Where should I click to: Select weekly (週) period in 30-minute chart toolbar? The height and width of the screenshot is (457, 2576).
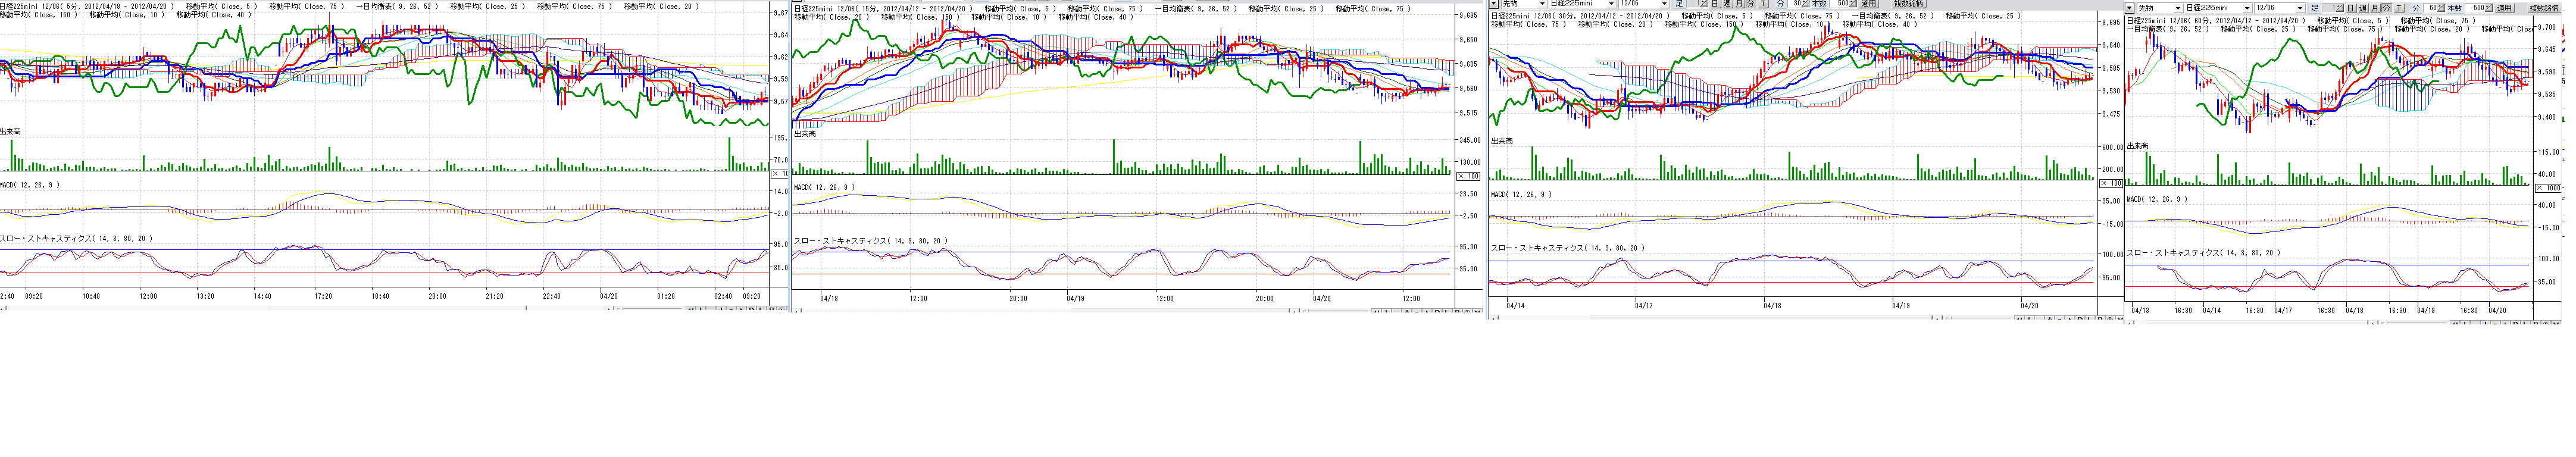[1727, 4]
